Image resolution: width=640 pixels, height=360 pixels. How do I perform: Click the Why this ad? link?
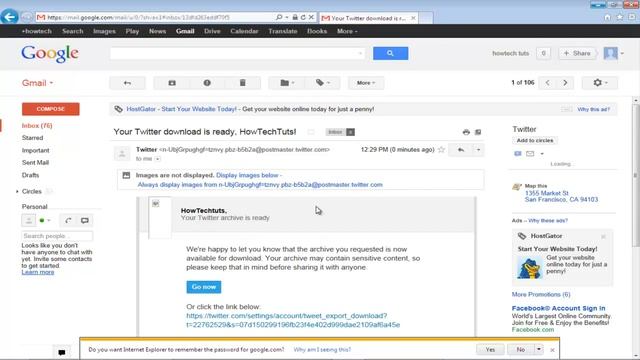click(x=593, y=109)
